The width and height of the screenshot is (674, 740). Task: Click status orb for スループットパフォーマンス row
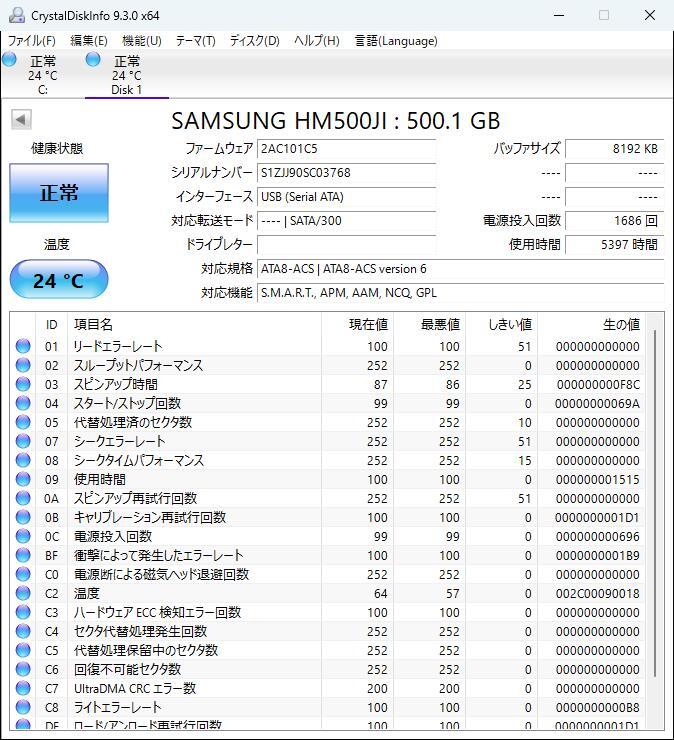23,365
